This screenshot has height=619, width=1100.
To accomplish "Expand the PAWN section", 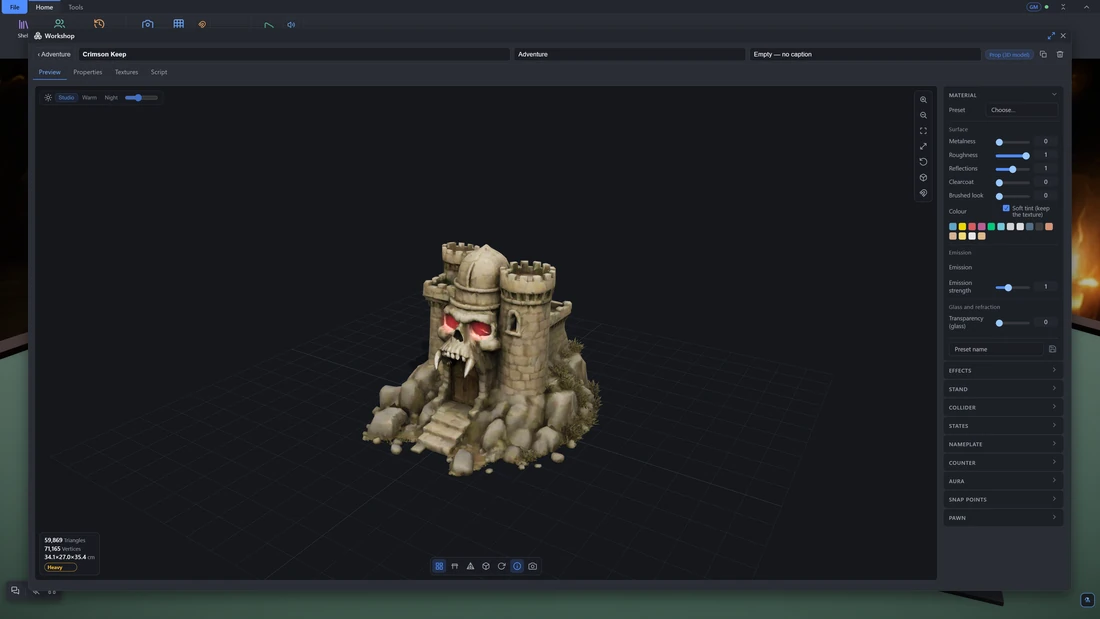I will point(1002,518).
